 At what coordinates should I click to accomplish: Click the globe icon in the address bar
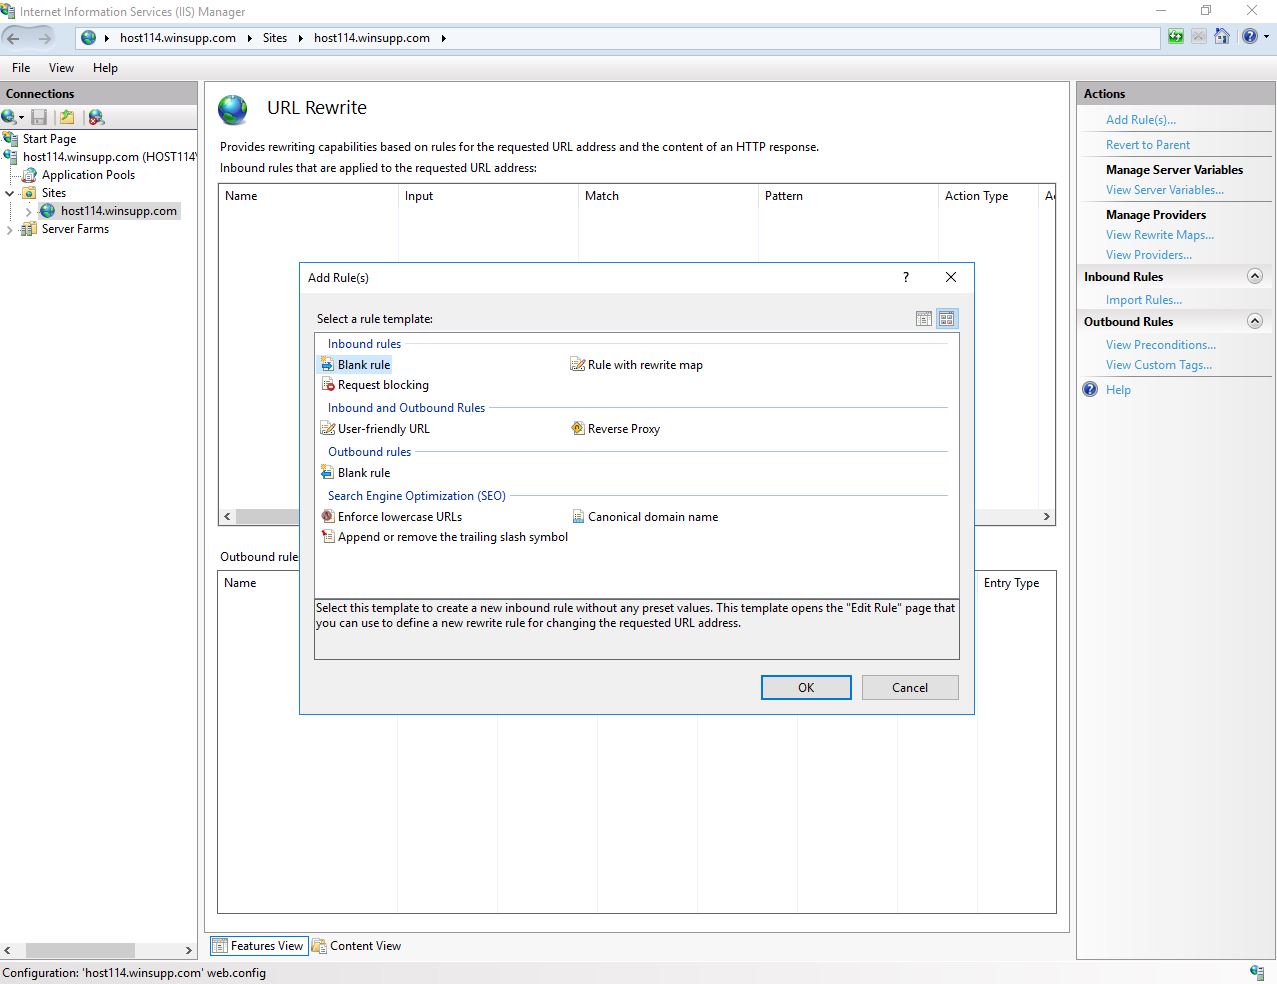tap(89, 38)
